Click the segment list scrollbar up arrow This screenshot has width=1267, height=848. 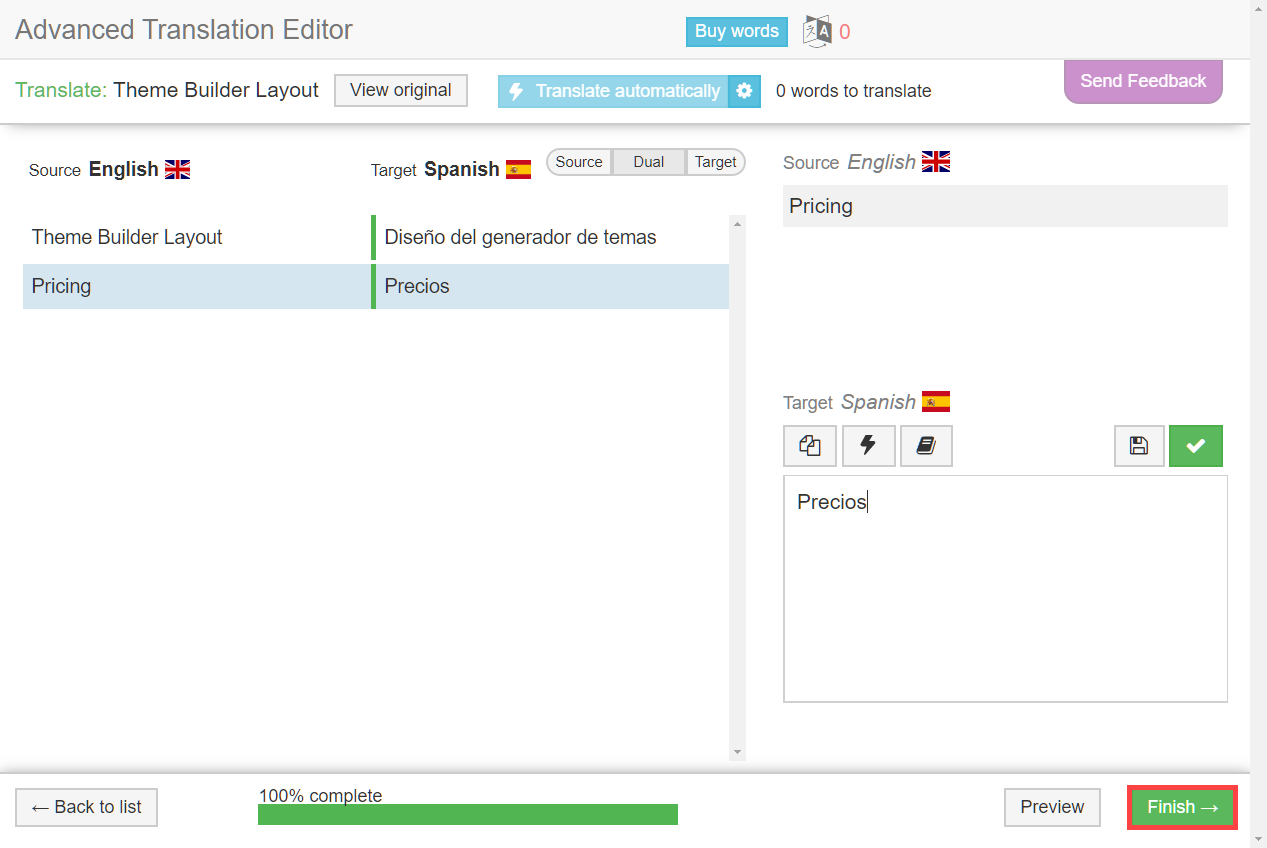click(x=738, y=223)
